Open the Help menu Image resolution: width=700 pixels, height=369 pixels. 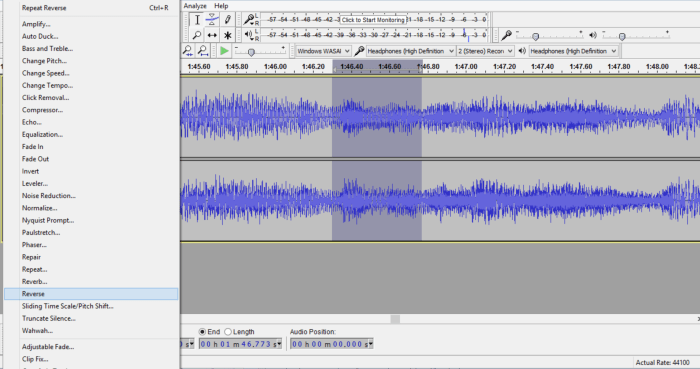[x=221, y=6]
